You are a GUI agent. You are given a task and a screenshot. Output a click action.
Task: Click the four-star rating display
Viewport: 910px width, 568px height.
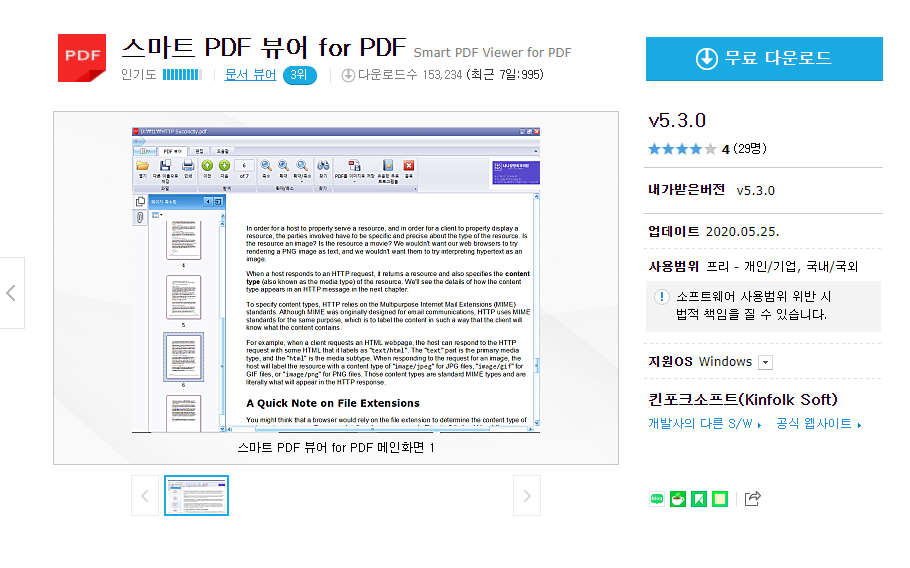682,149
